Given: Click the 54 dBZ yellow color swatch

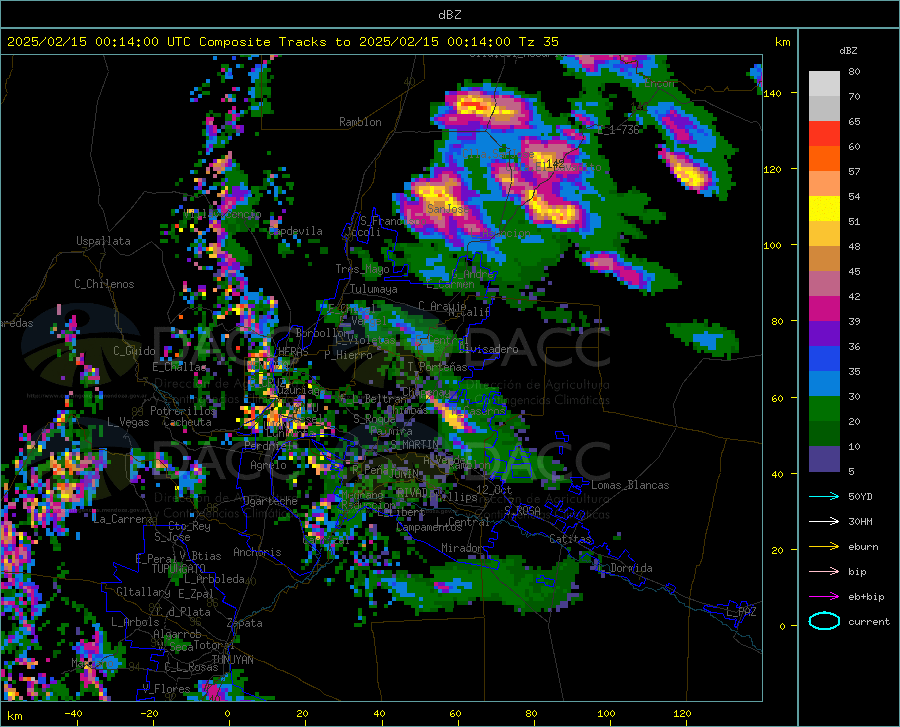Looking at the screenshot, I should coord(824,208).
